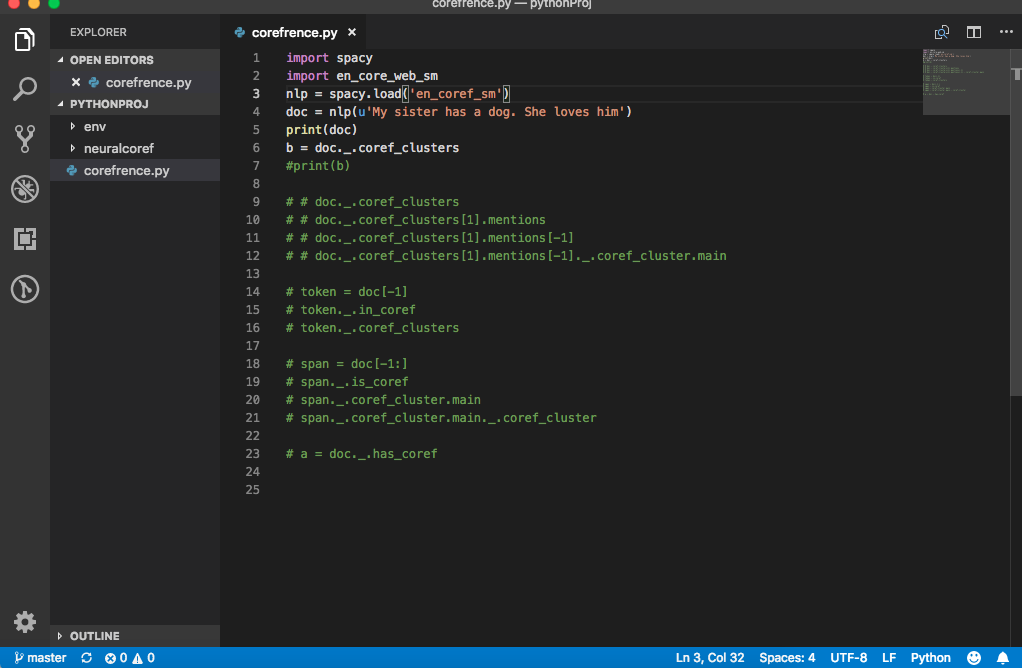Click the code minimap preview
The image size is (1022, 668).
coord(965,81)
